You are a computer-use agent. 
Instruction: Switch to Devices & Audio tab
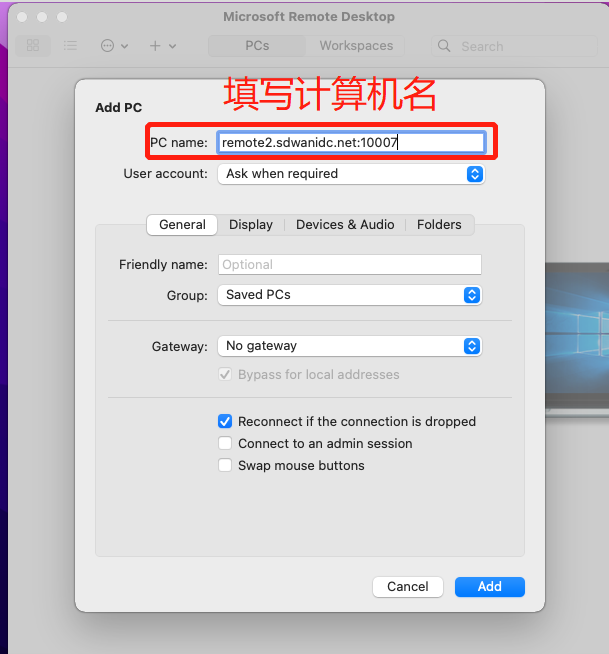click(x=345, y=224)
